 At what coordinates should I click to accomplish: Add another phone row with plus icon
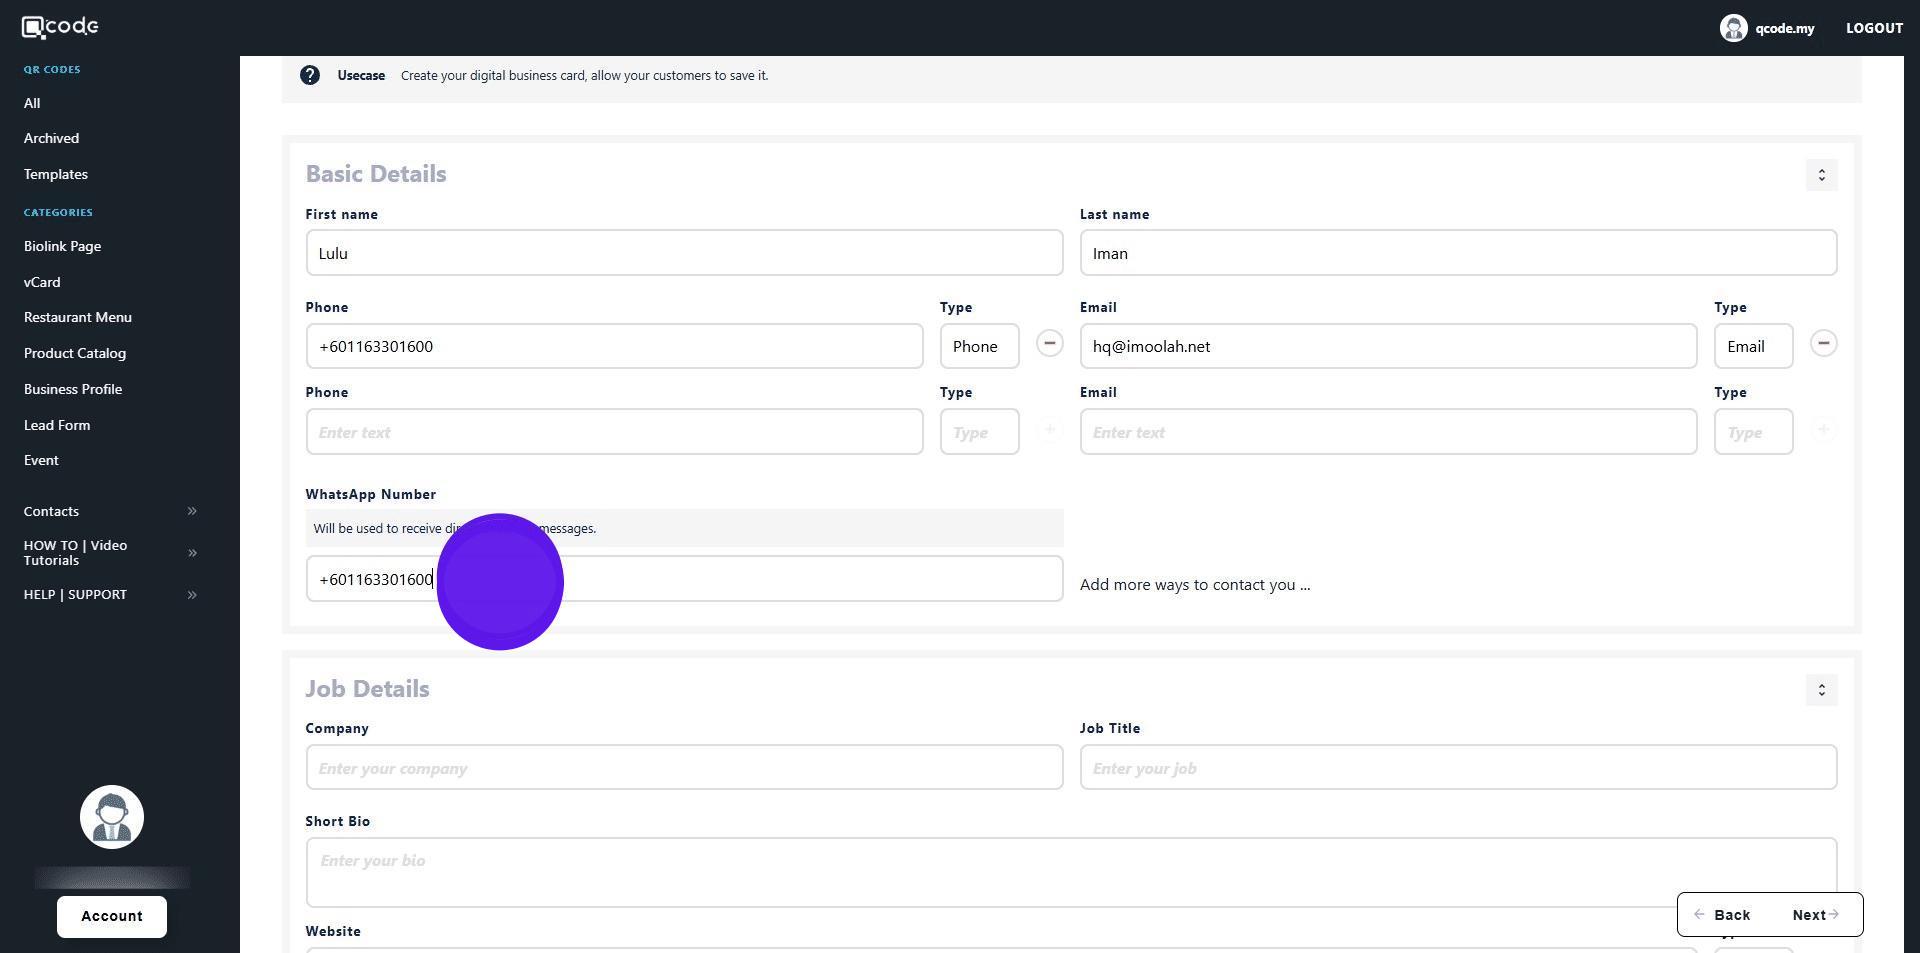(1049, 430)
